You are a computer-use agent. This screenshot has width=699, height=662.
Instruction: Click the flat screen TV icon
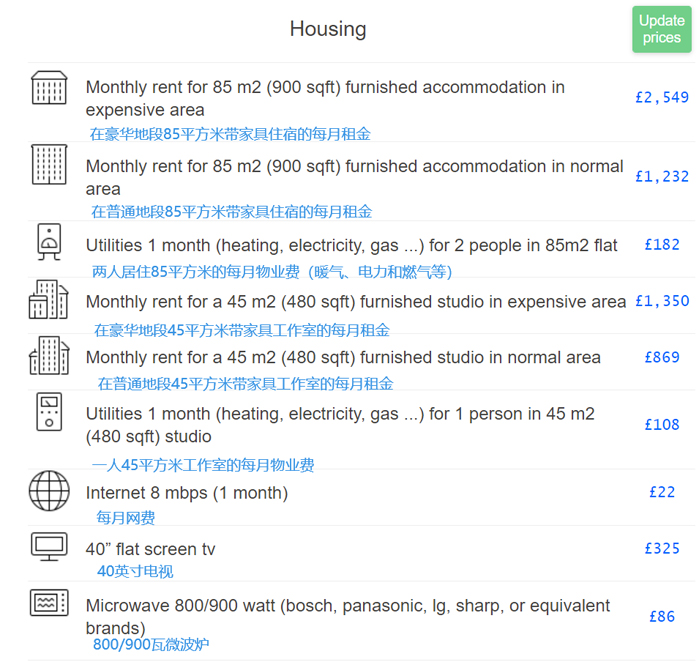click(x=48, y=546)
